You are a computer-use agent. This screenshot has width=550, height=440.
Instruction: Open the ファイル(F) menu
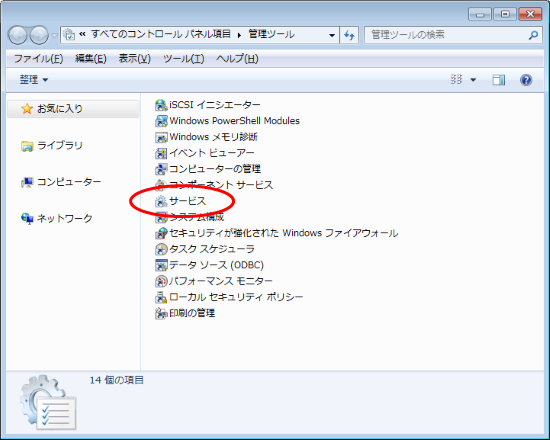pos(39,59)
